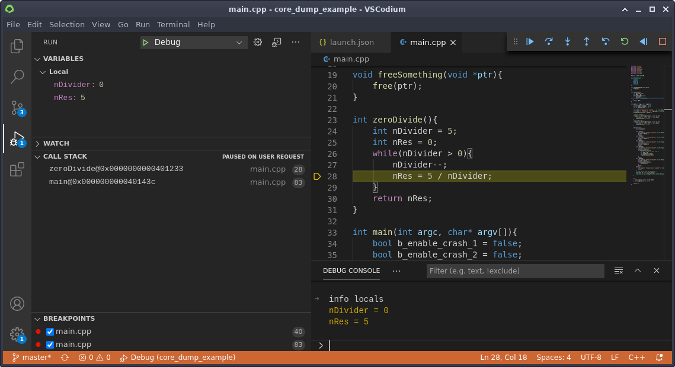Screen dimensions: 675x367
Task: Collapse the BREAKPOINTS section
Action: pyautogui.click(x=37, y=319)
